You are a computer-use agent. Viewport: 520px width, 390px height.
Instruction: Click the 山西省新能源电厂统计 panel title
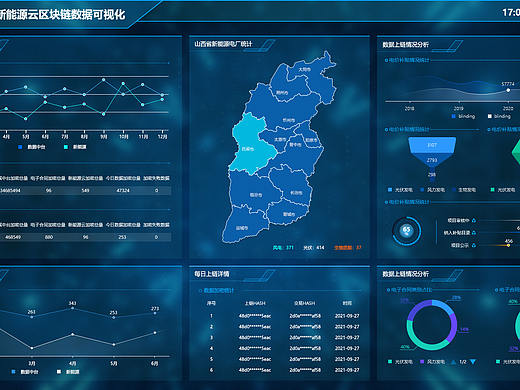223,44
